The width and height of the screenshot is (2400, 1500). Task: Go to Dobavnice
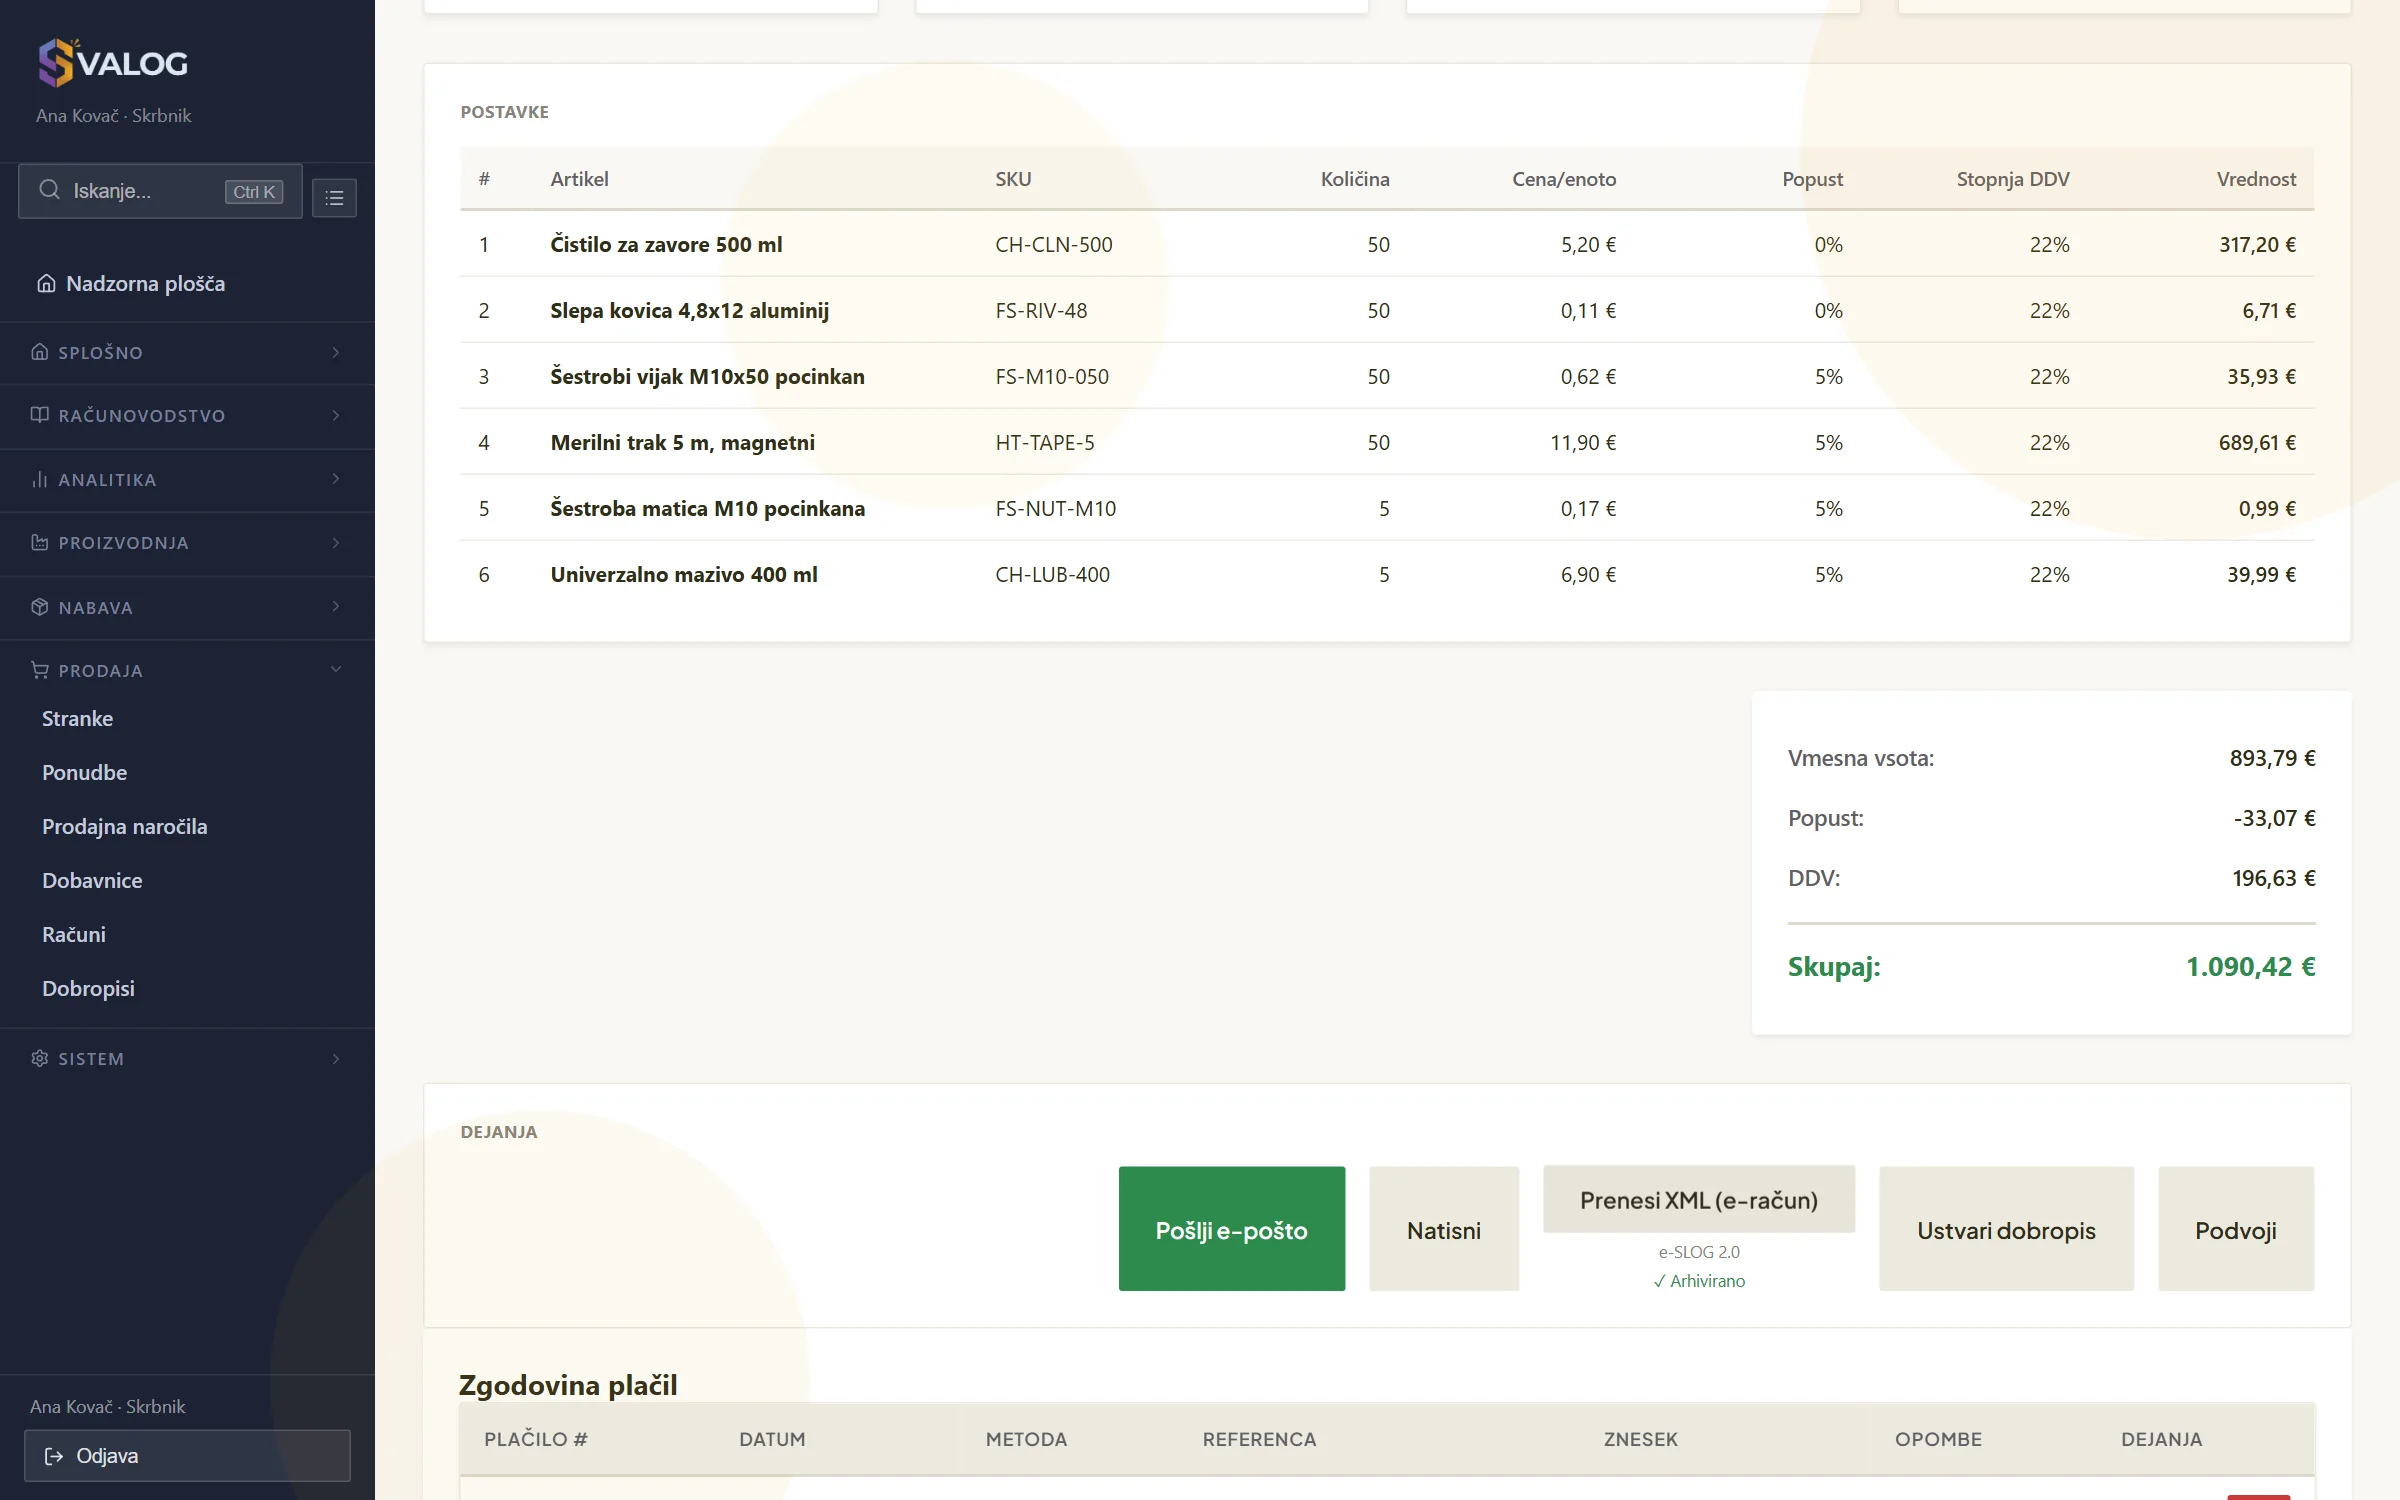pos(92,880)
